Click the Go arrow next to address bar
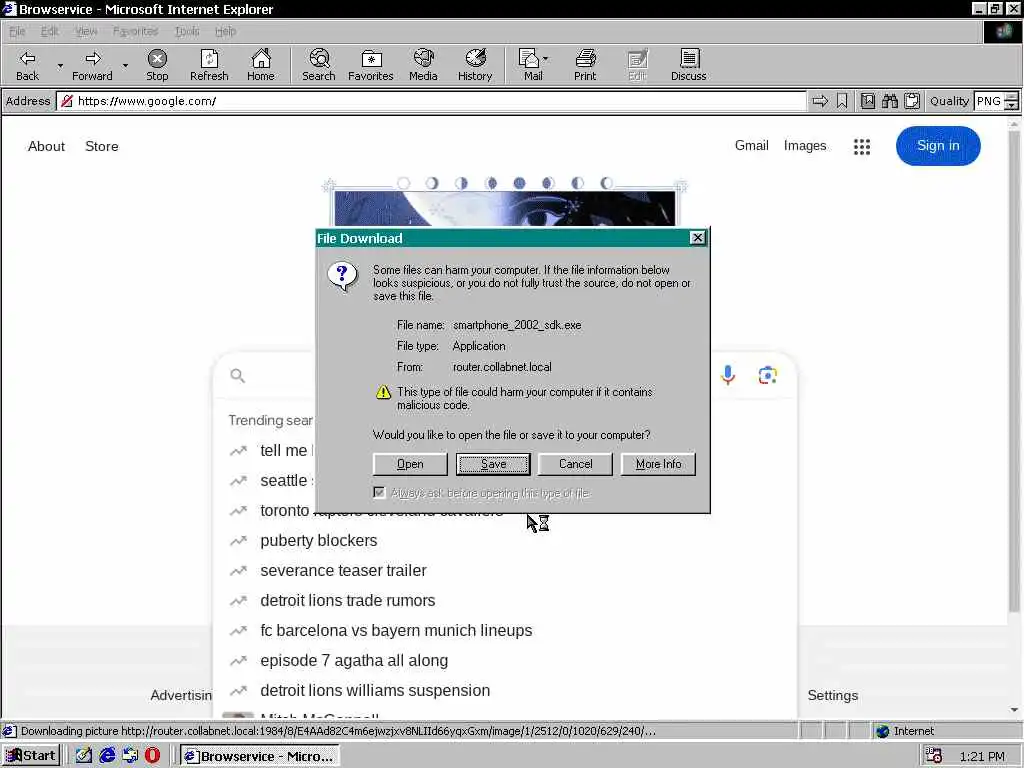 coord(820,101)
